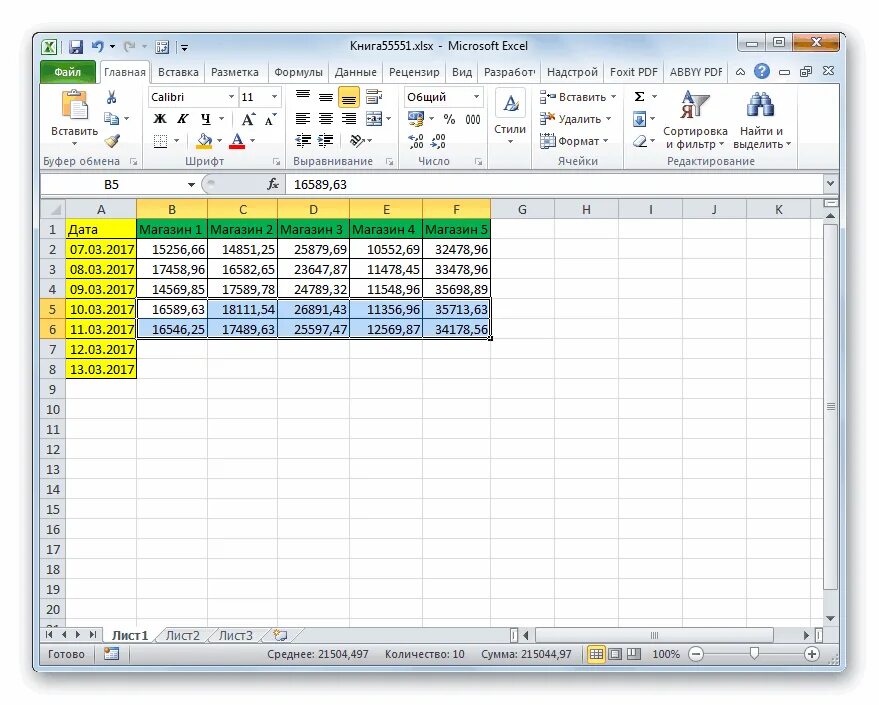Click the insert new sheet tab icon
Image resolution: width=879 pixels, height=705 pixels.
pos(280,635)
